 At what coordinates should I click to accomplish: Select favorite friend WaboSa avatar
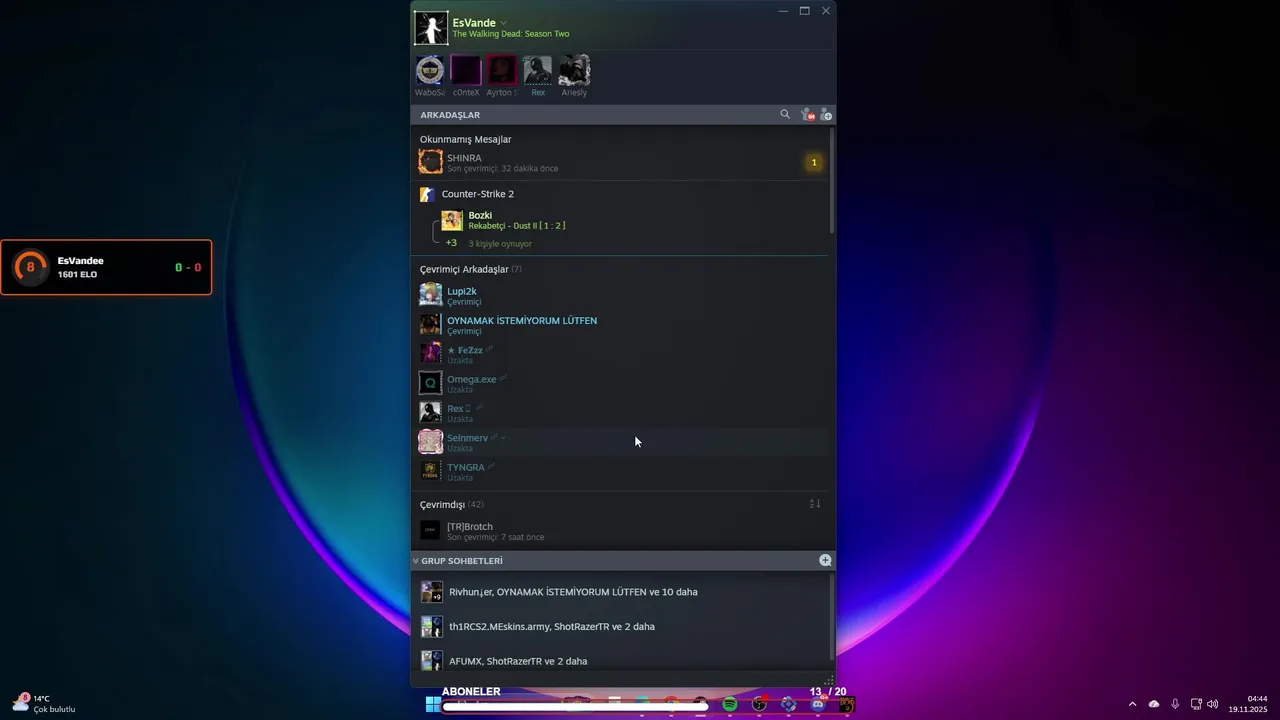coord(430,70)
